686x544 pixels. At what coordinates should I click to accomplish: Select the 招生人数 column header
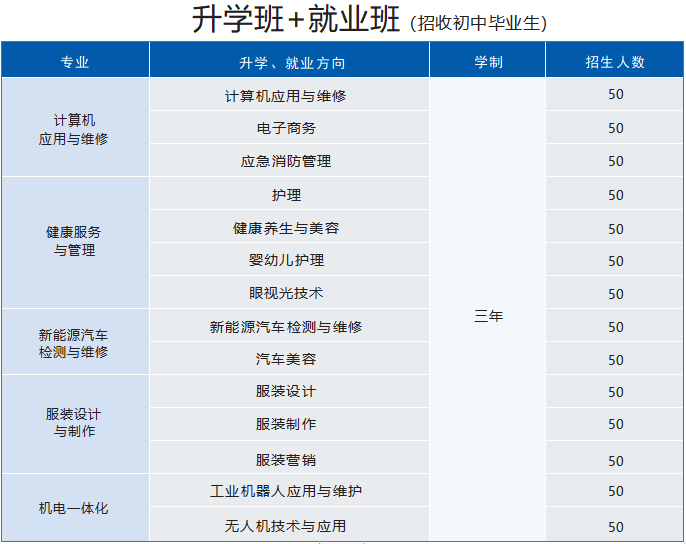(615, 62)
